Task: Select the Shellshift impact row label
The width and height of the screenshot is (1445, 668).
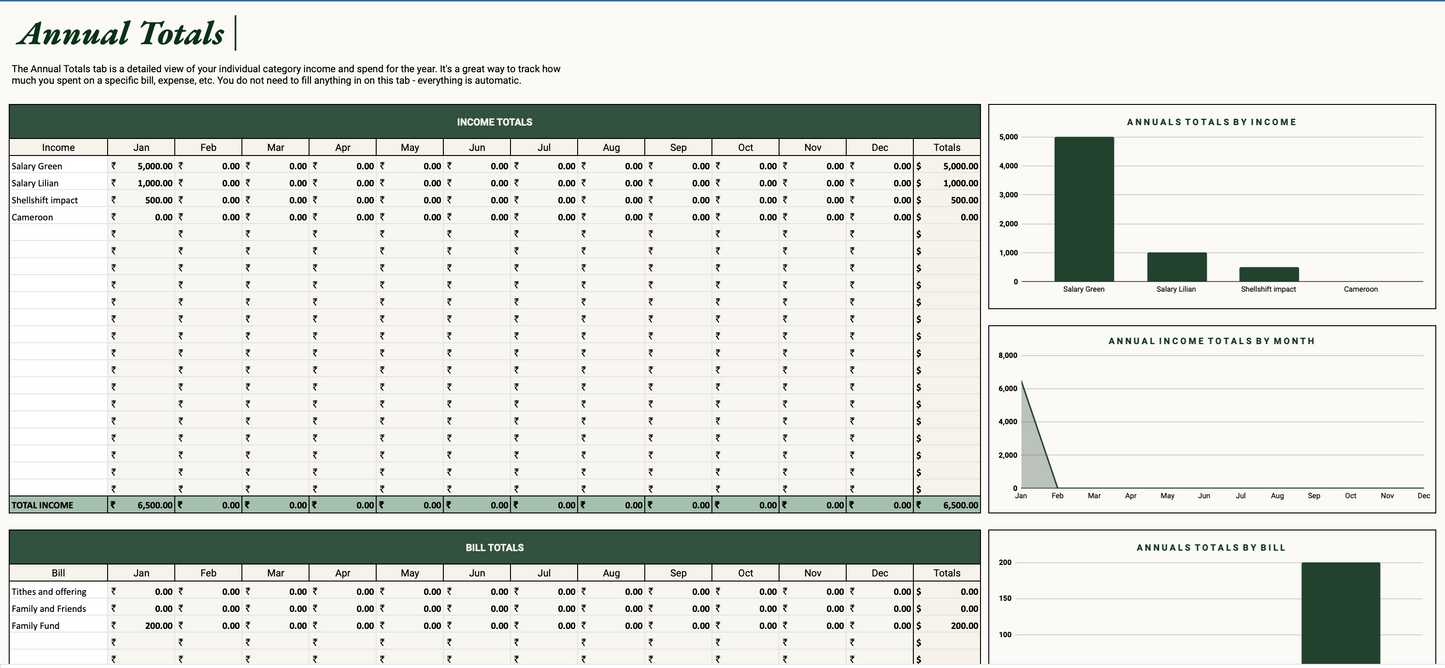Action: (44, 200)
